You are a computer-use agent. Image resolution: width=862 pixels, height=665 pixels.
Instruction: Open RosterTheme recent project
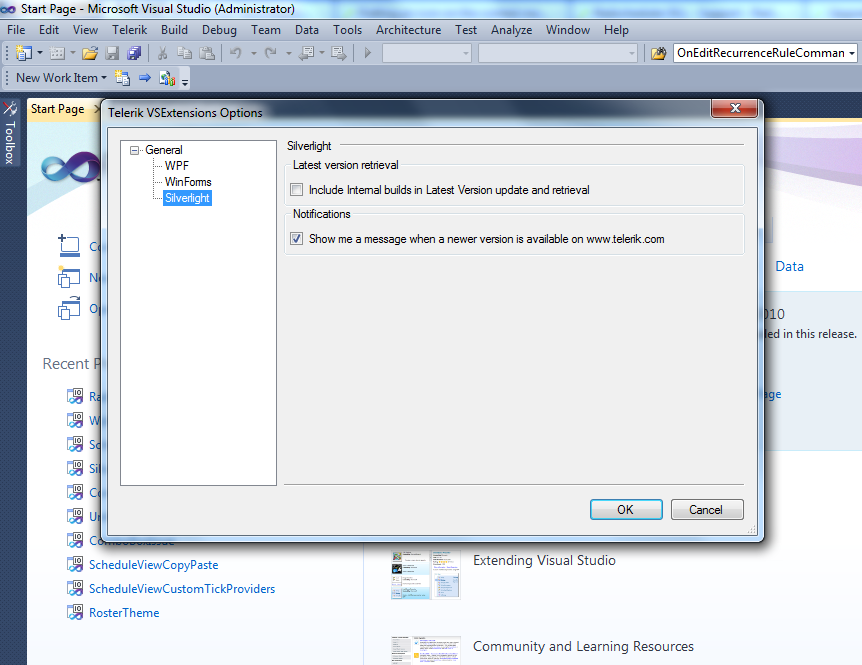click(x=124, y=612)
